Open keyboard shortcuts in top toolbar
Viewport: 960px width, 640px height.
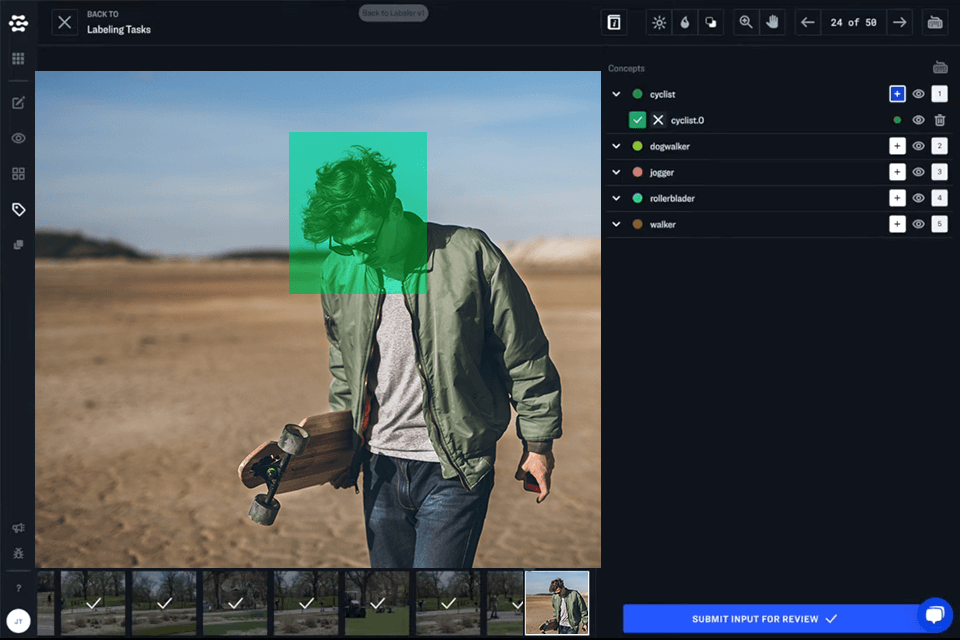pos(935,23)
